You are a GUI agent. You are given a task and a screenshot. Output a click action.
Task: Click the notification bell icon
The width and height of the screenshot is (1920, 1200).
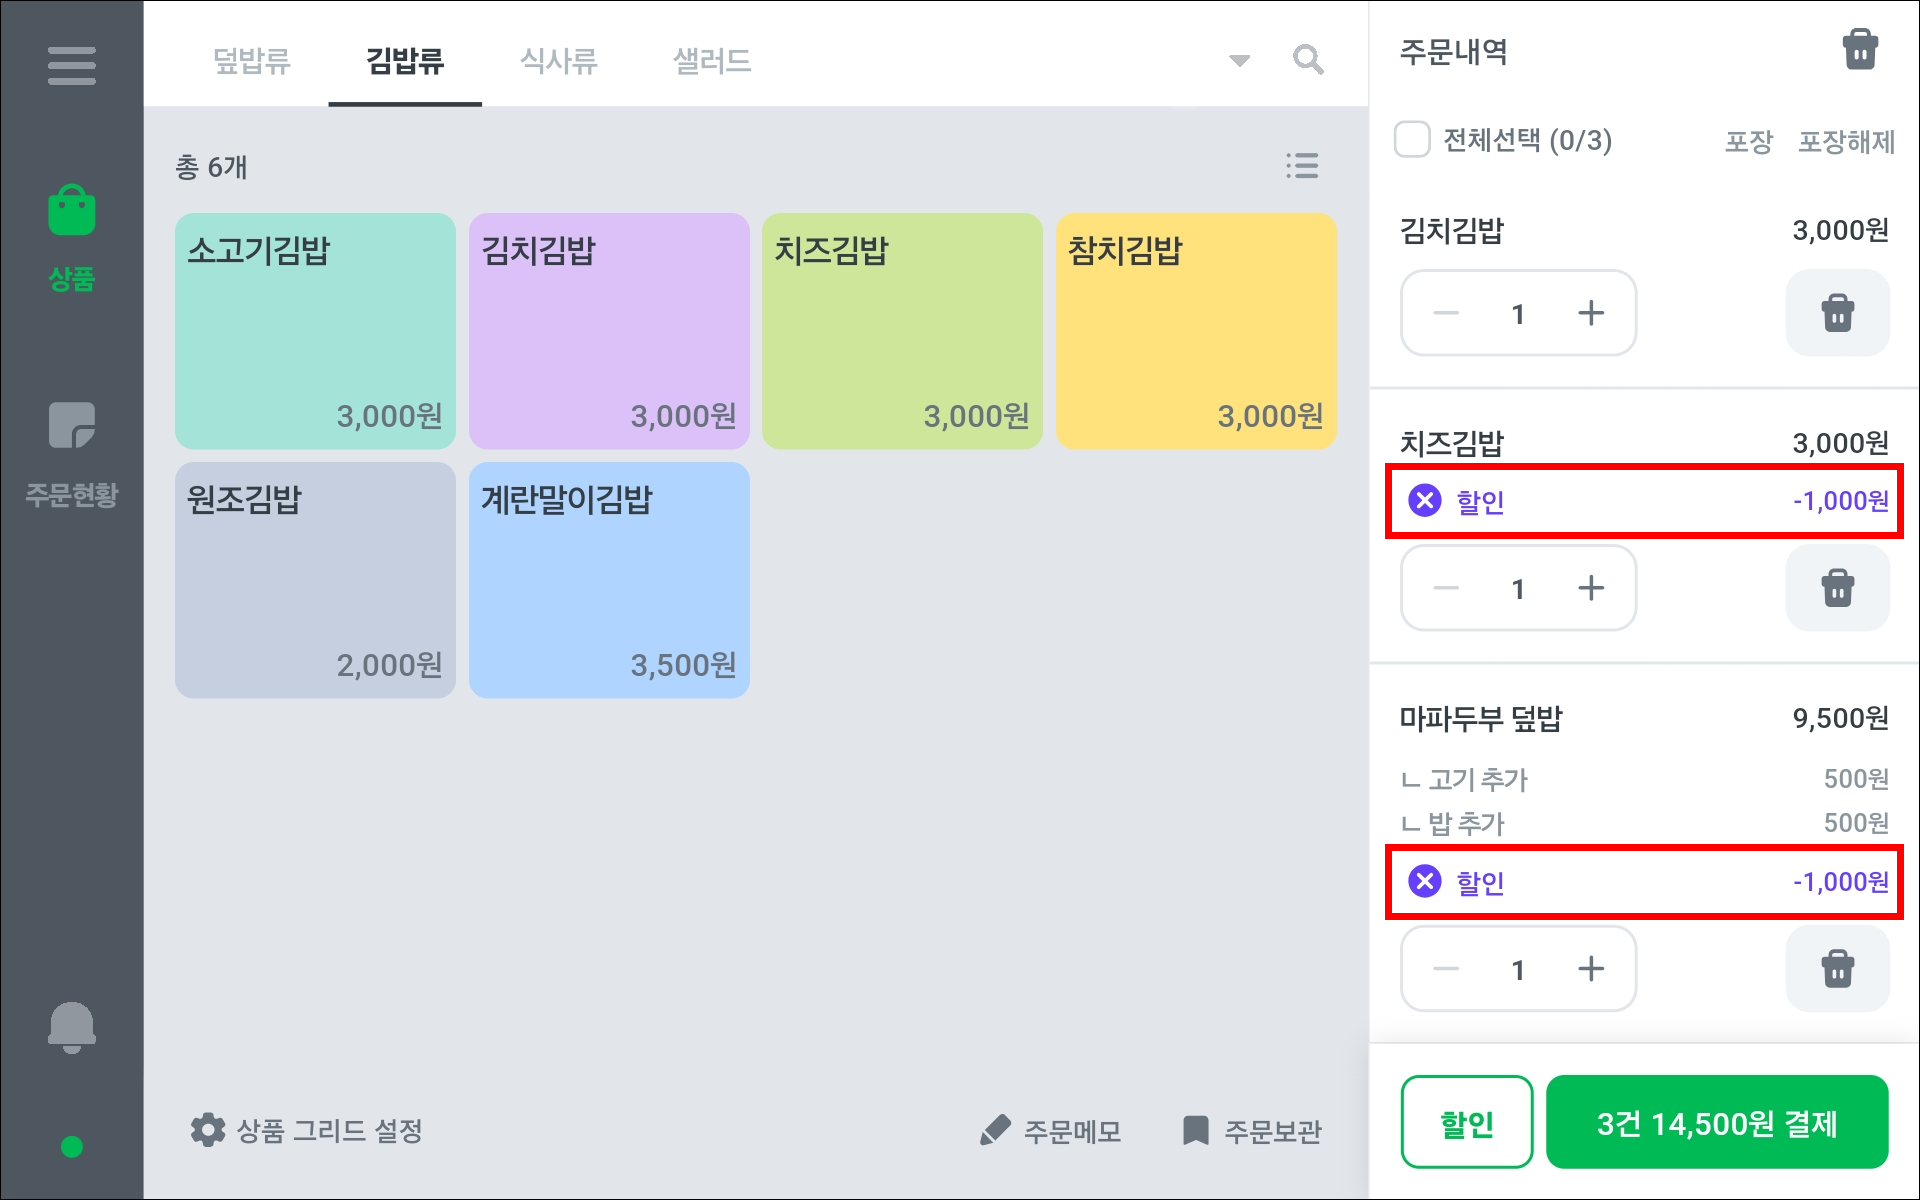[71, 1027]
